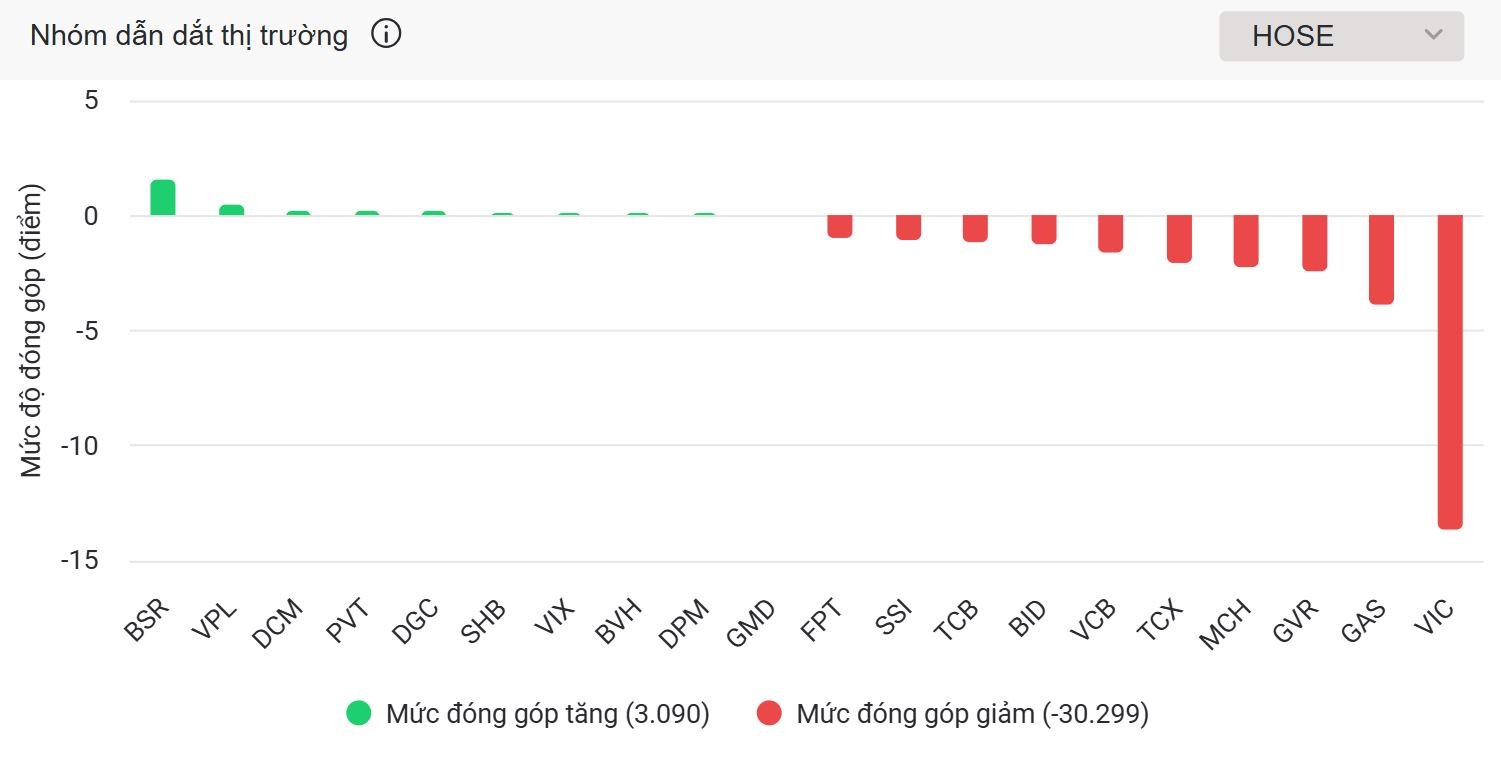
Task: Toggle visibility of 'Mức đóng góp giảm (-30.299)' series
Action: tap(972, 714)
